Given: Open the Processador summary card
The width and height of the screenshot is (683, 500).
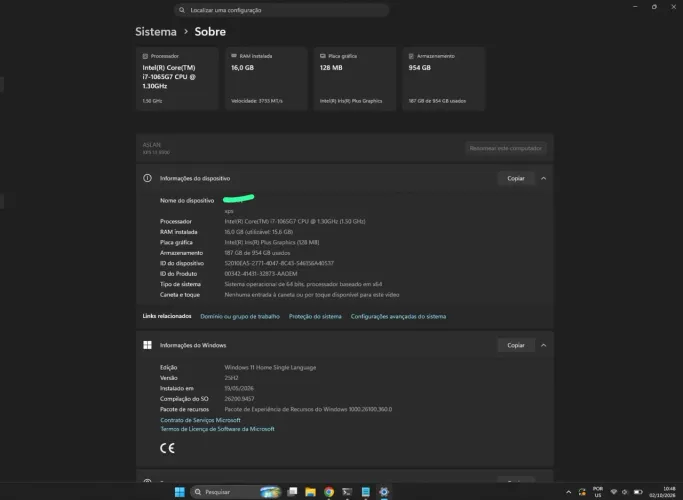Looking at the screenshot, I should pos(177,79).
